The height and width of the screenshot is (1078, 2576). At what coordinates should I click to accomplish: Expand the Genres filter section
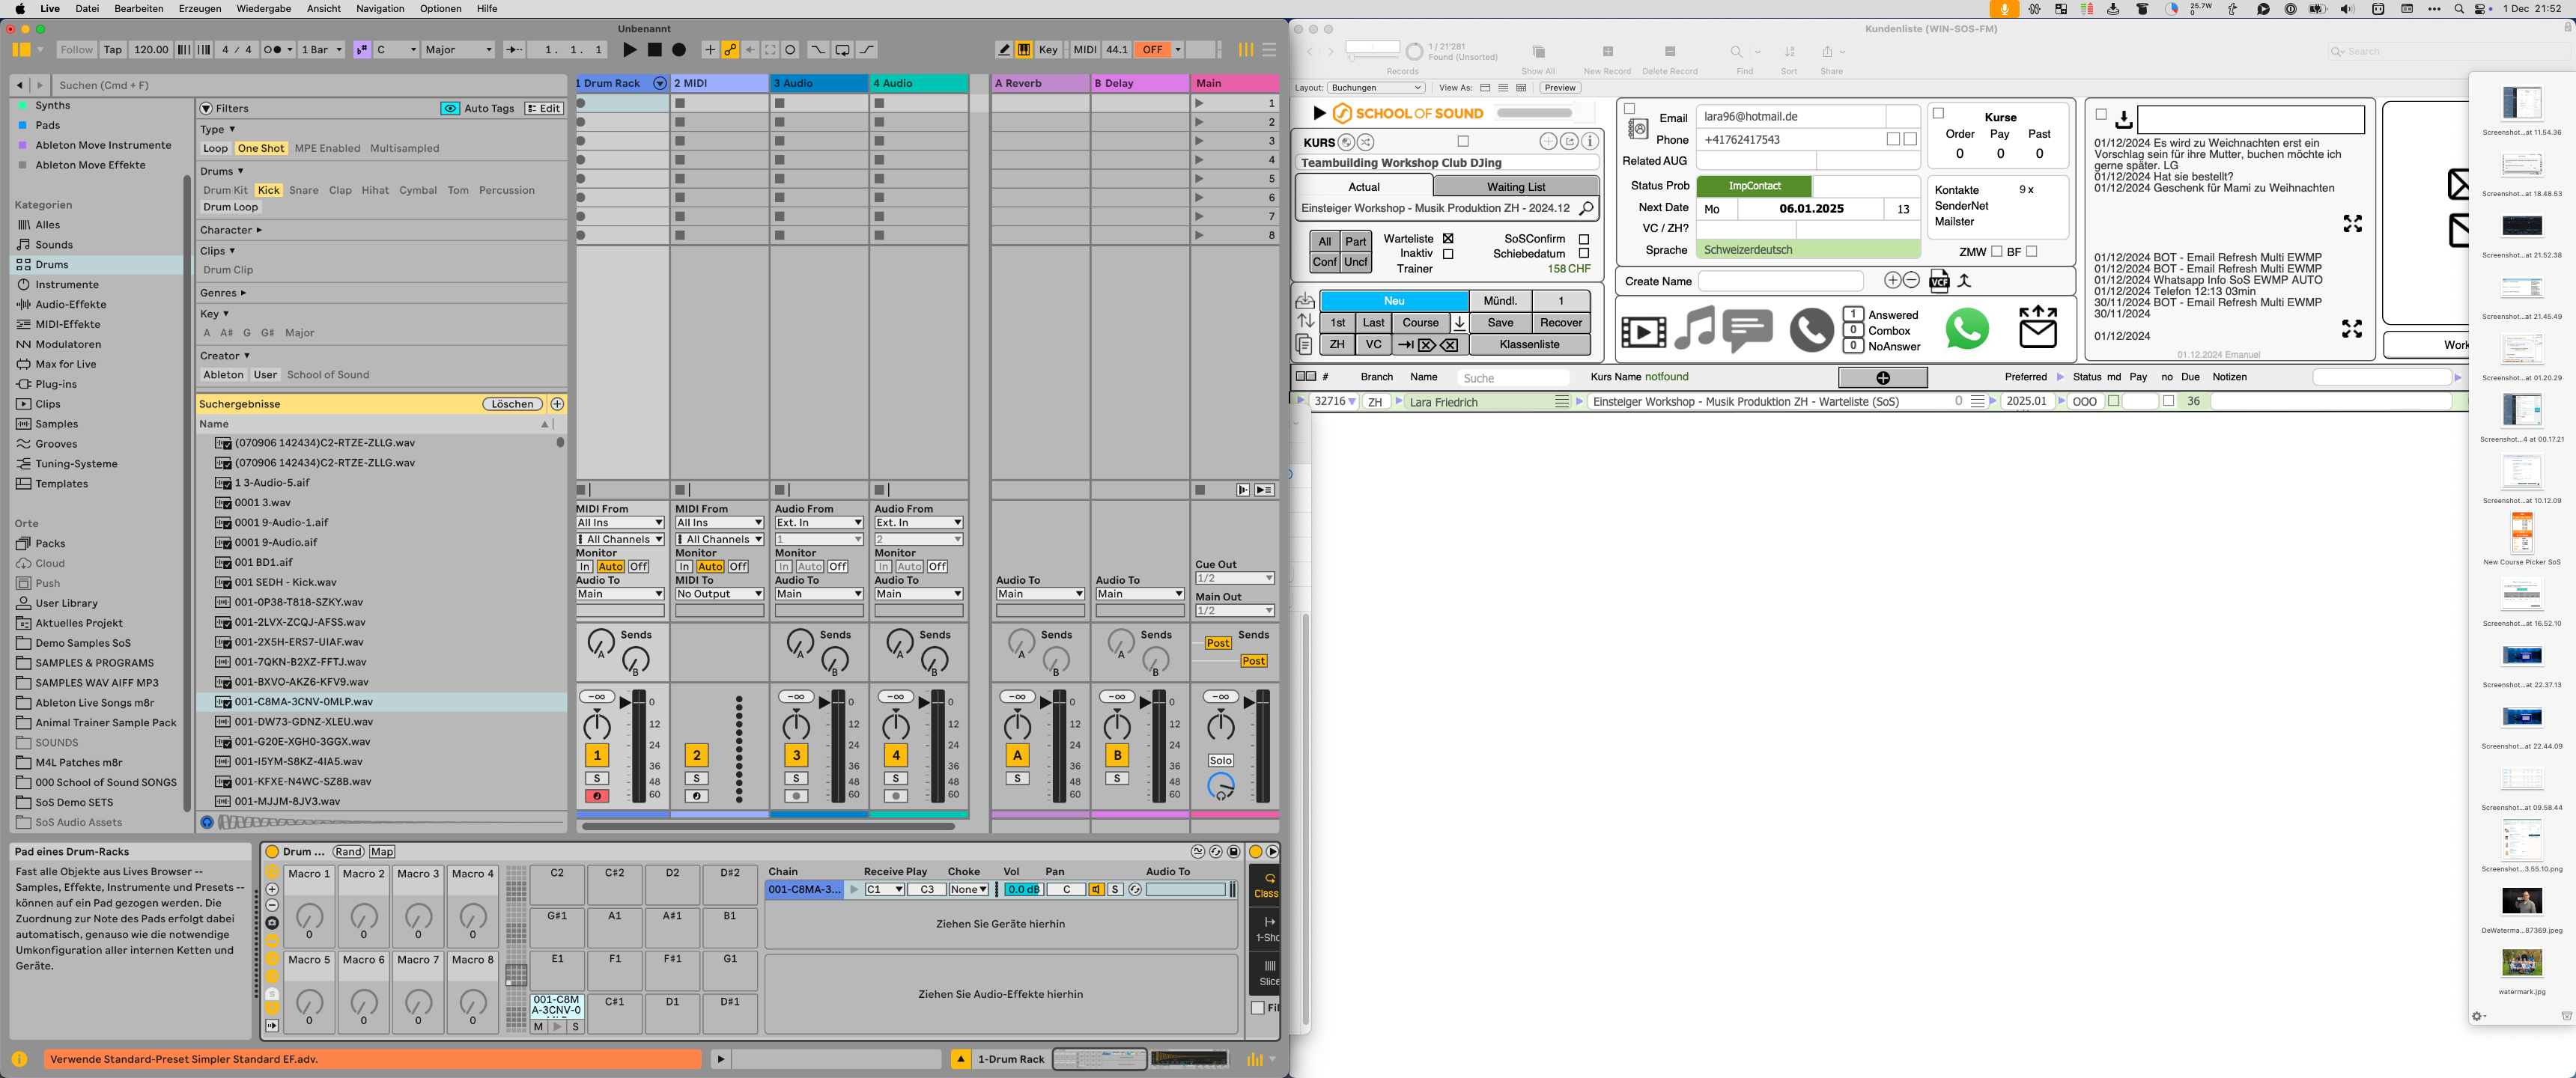pos(223,293)
